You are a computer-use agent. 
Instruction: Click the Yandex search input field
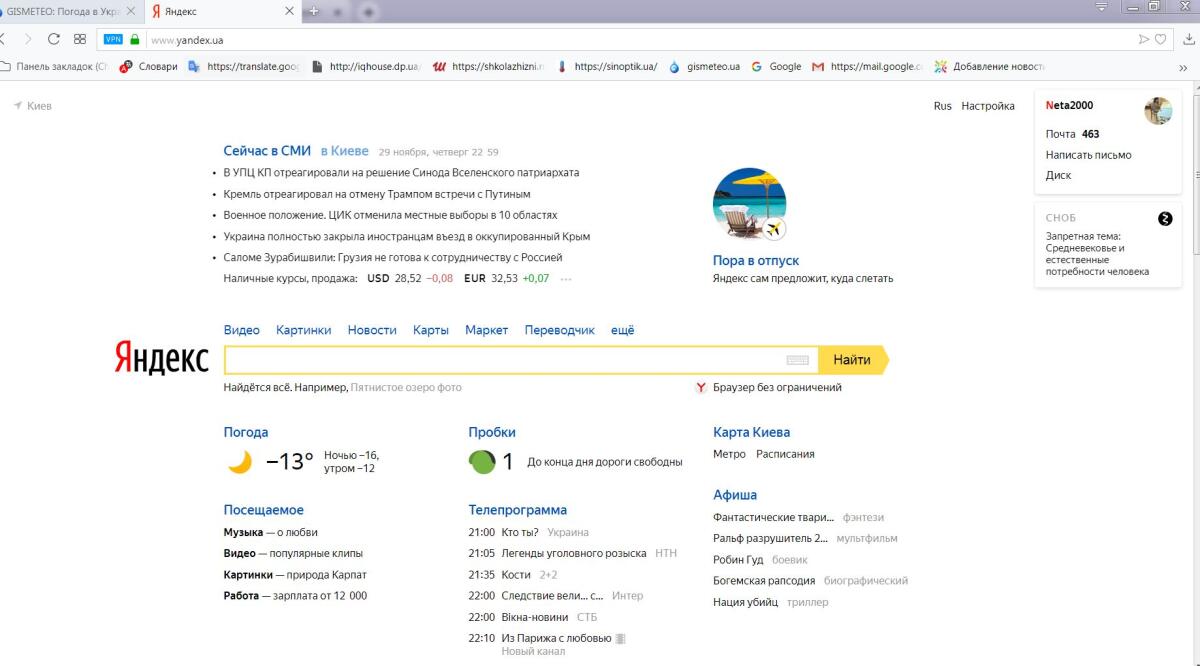(x=500, y=360)
